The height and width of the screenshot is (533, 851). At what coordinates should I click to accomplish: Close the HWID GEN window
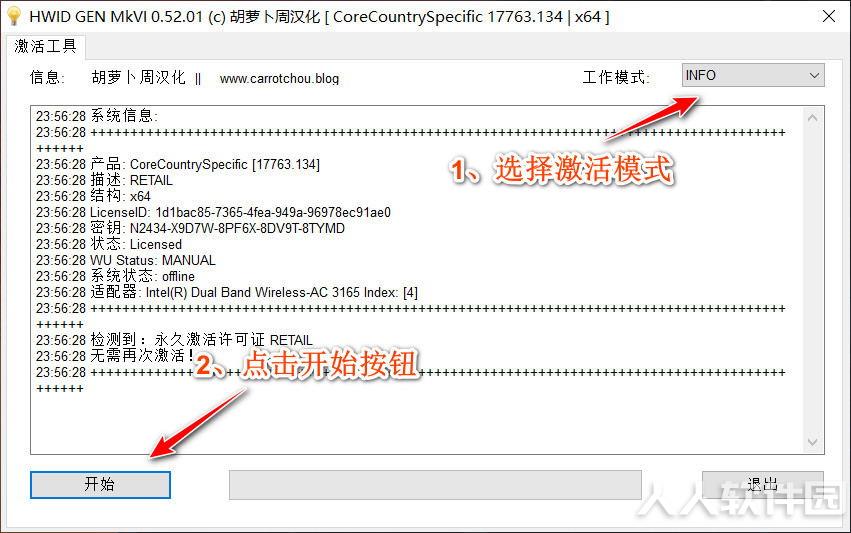(829, 16)
